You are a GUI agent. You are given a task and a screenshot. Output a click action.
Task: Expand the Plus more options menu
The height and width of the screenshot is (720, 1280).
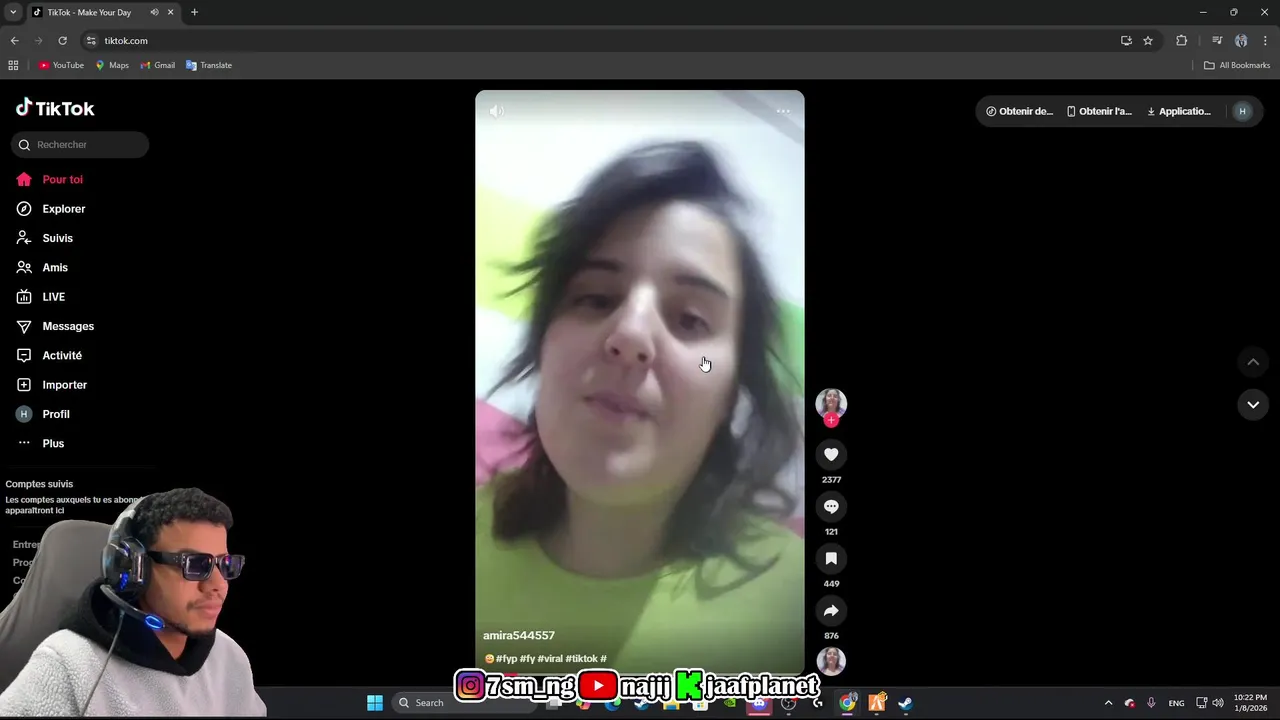[40, 443]
